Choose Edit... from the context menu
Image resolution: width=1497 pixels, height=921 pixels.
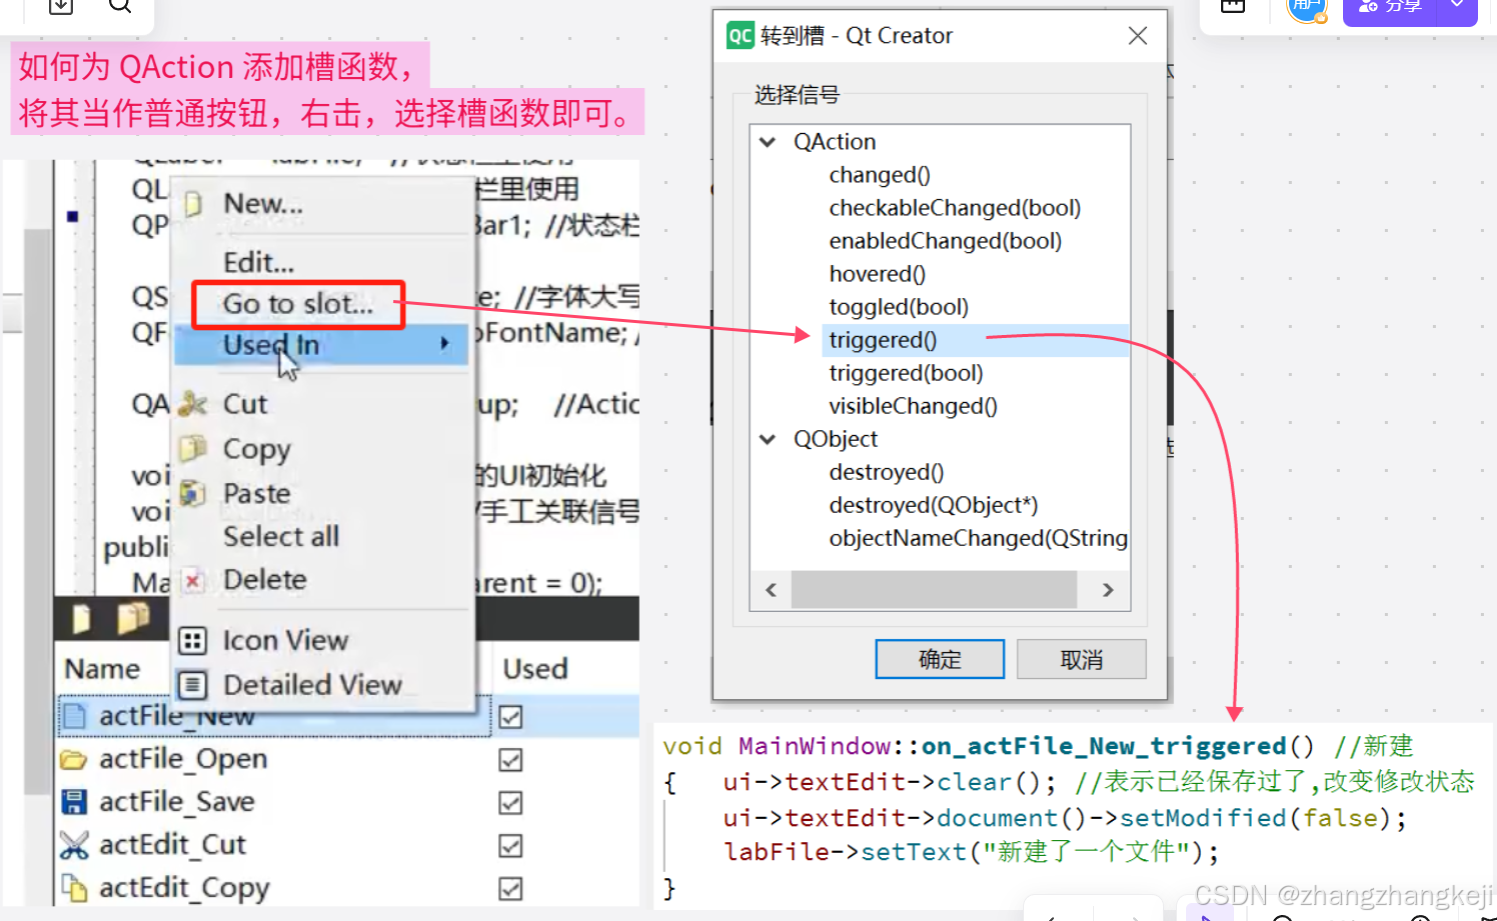[x=259, y=263]
